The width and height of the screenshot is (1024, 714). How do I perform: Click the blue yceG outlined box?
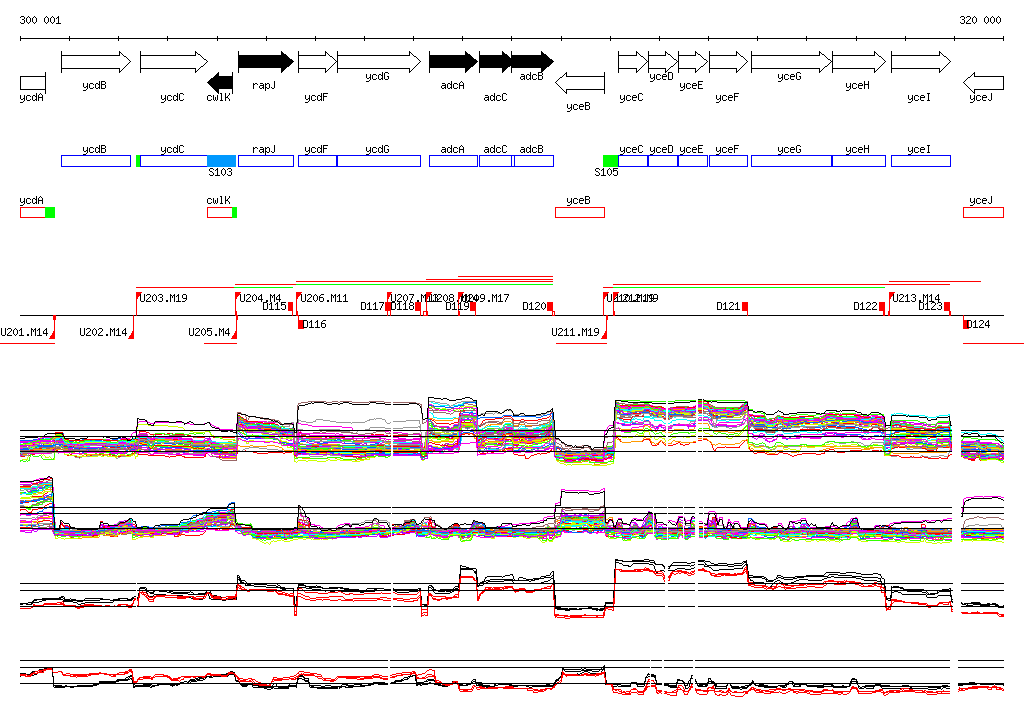pos(792,161)
